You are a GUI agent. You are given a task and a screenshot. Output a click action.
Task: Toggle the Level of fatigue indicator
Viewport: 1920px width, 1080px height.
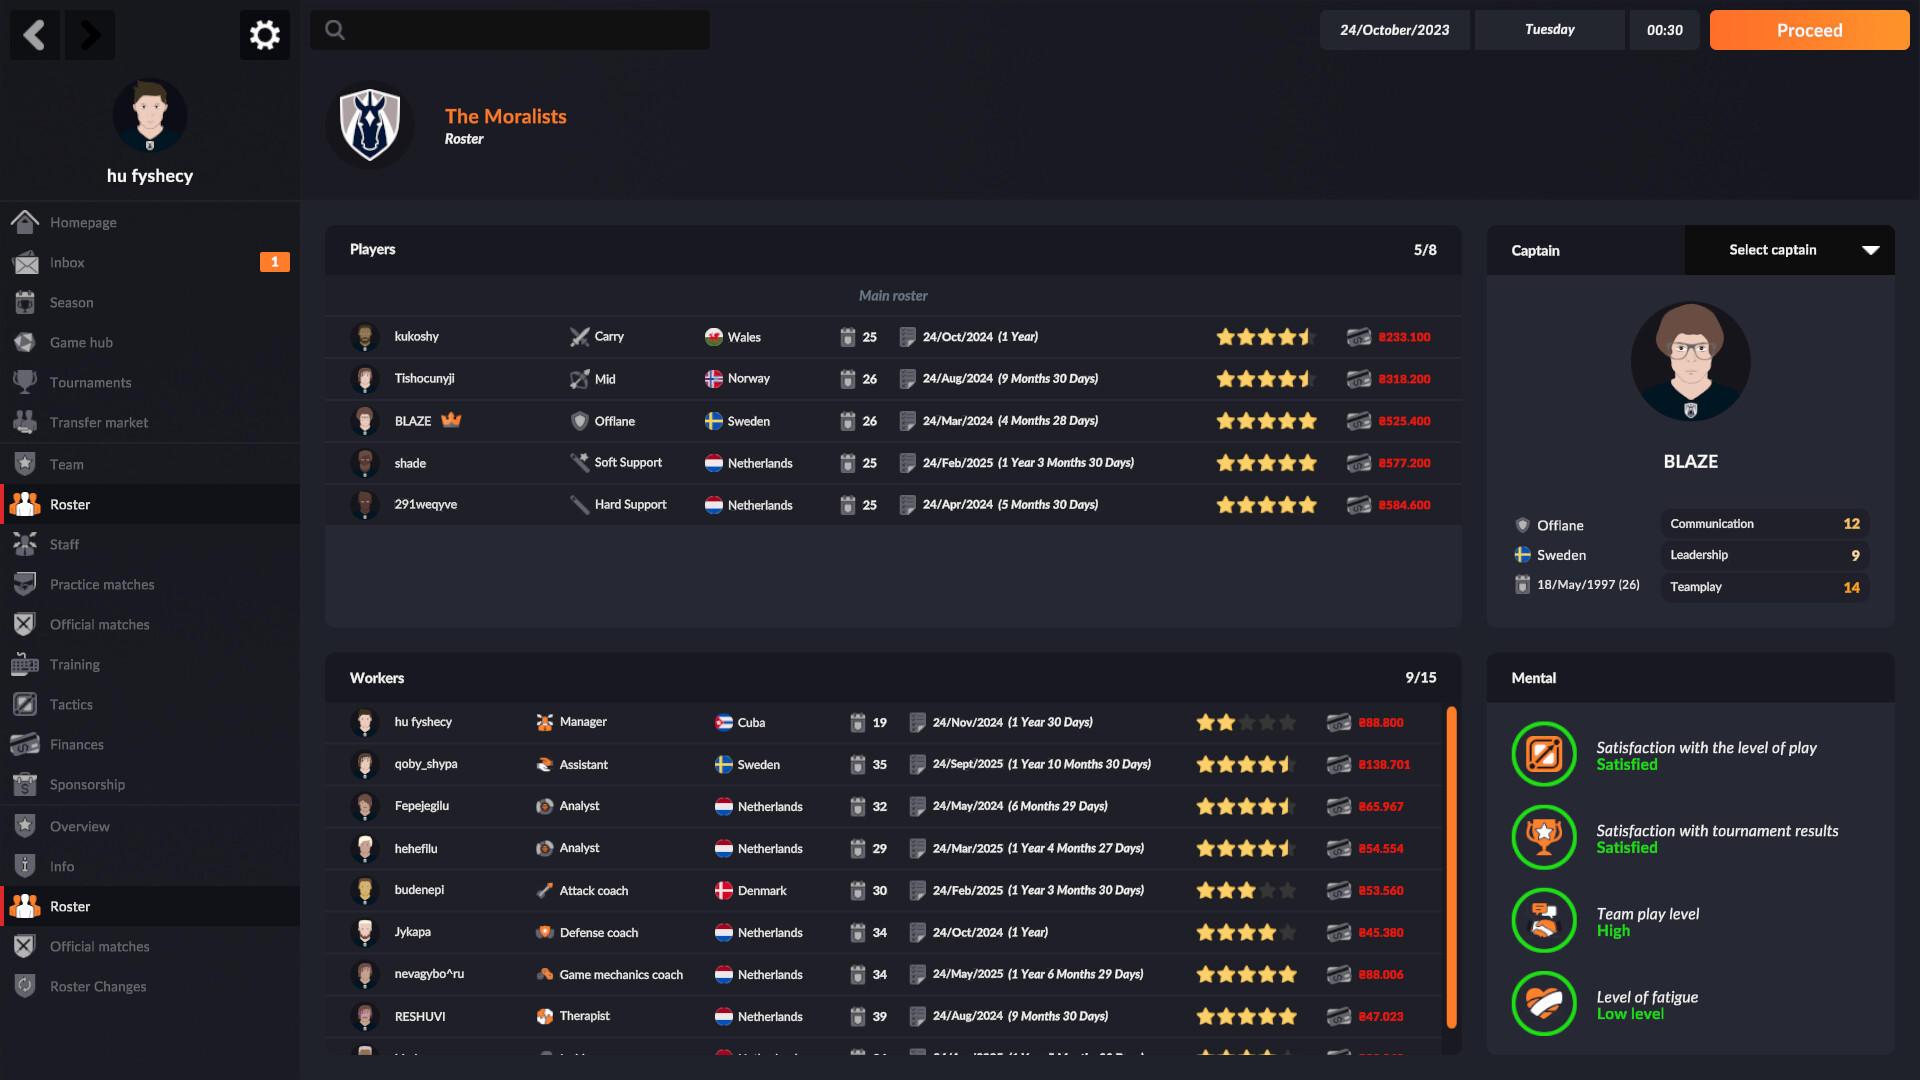tap(1543, 1004)
